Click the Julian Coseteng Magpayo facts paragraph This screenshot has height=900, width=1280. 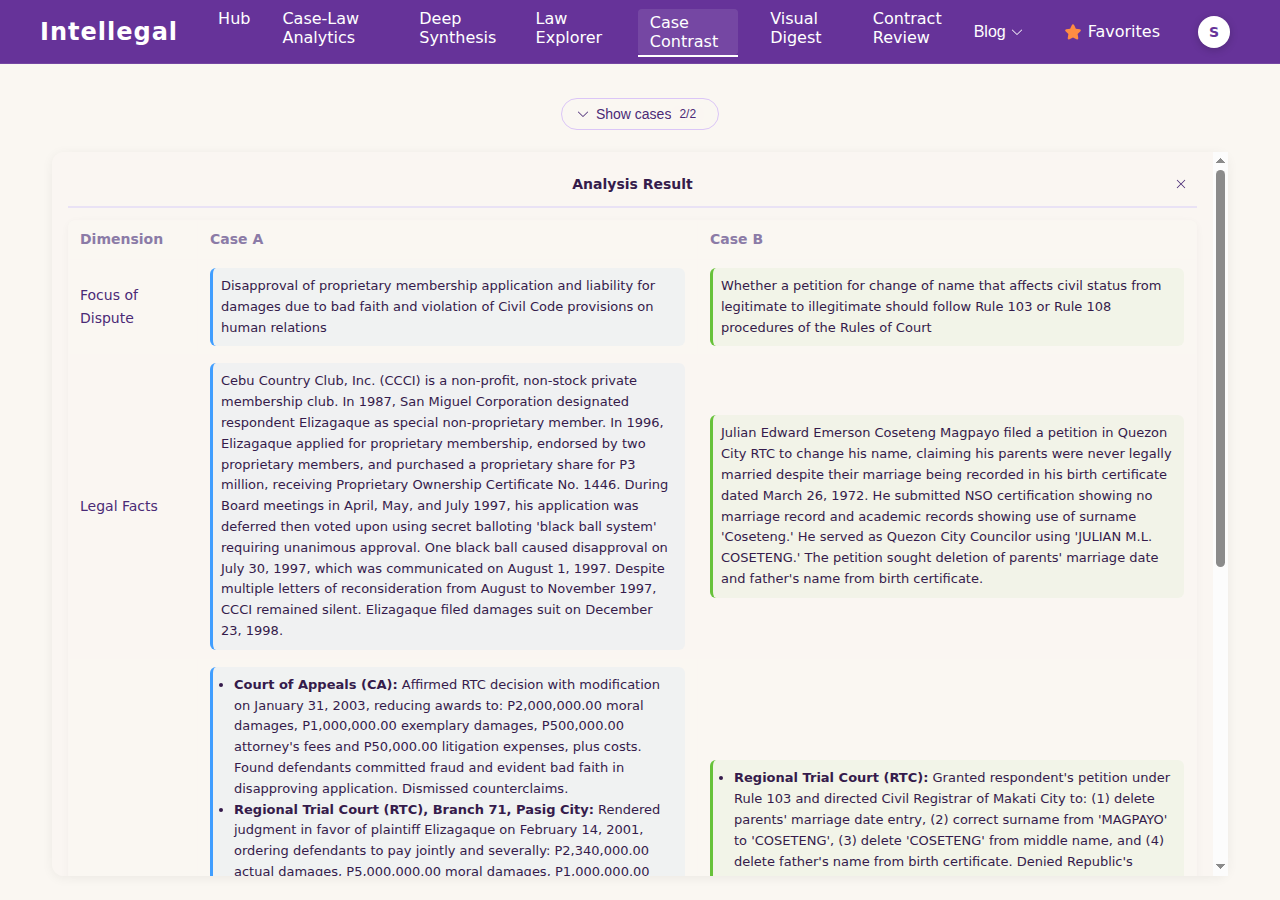[947, 506]
